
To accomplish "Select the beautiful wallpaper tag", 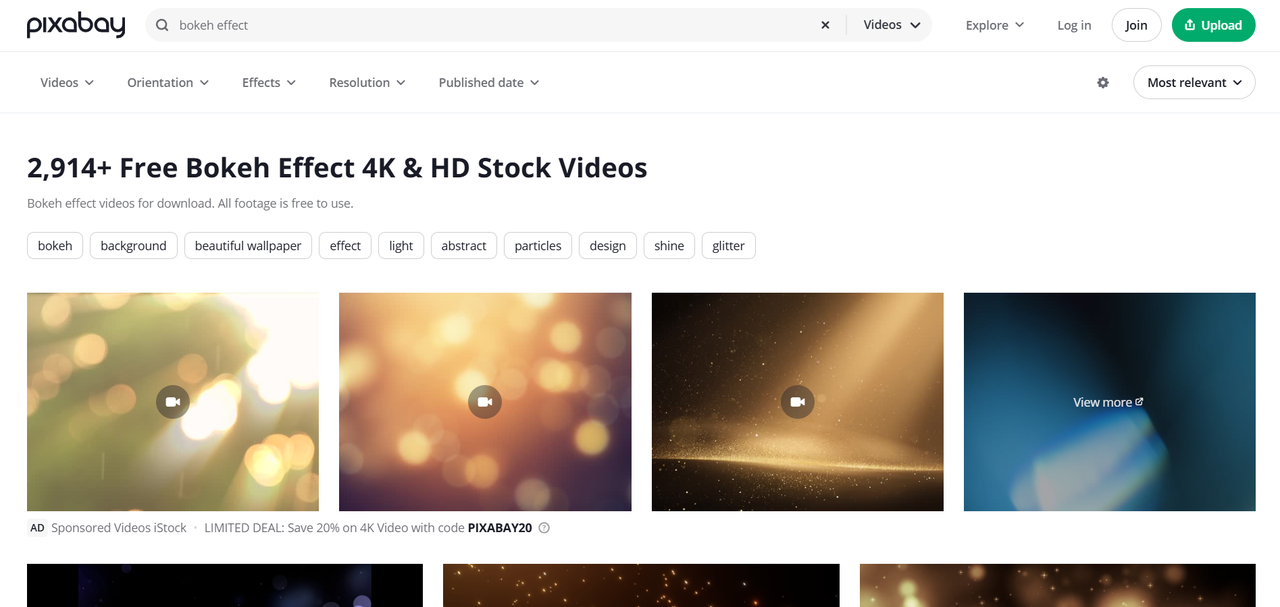I will tap(248, 246).
